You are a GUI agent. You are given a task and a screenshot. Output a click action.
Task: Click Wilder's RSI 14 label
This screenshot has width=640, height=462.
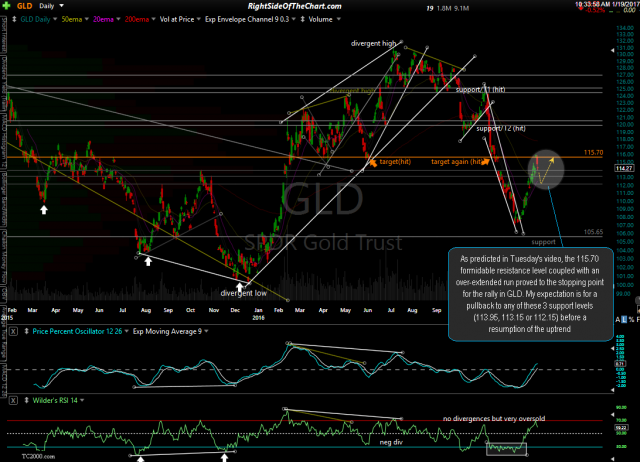[55, 400]
